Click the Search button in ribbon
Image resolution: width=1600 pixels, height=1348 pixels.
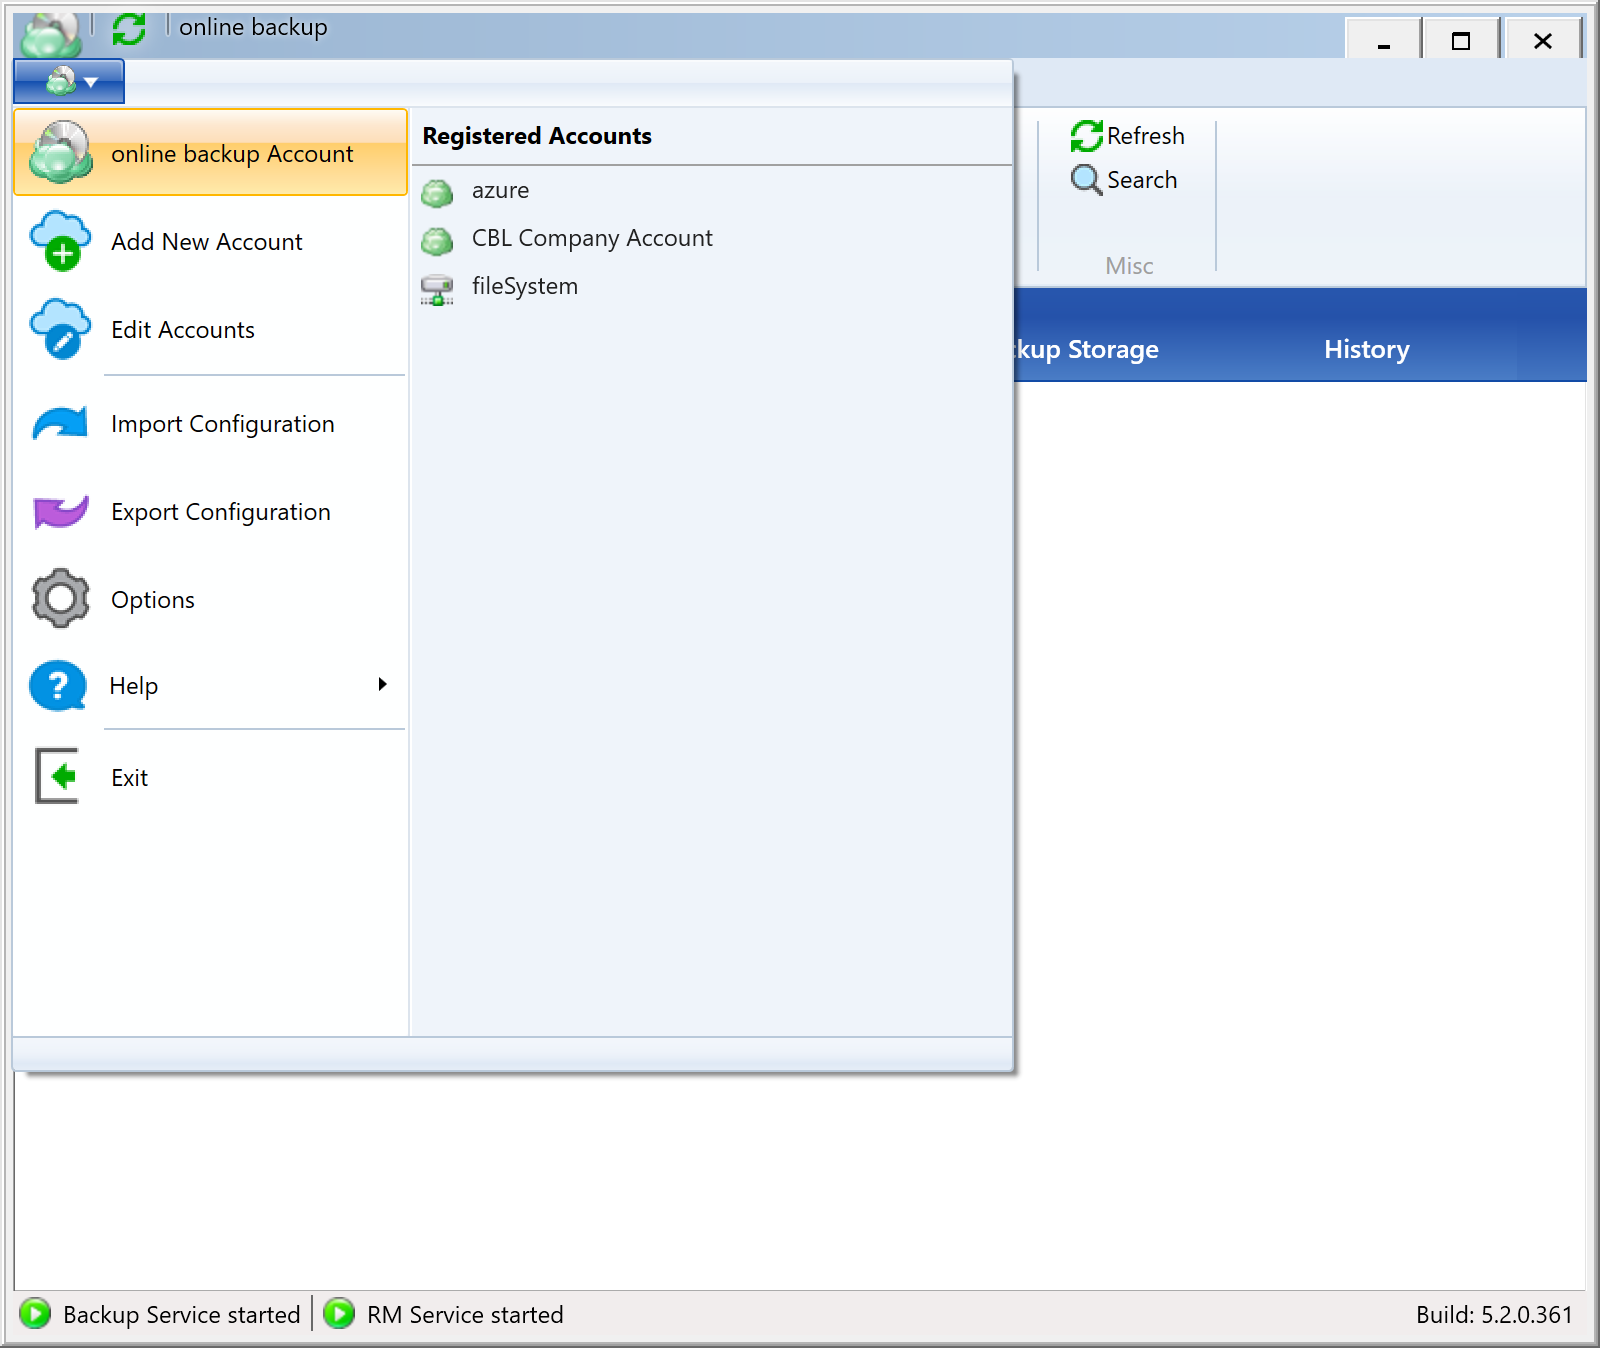point(1124,180)
